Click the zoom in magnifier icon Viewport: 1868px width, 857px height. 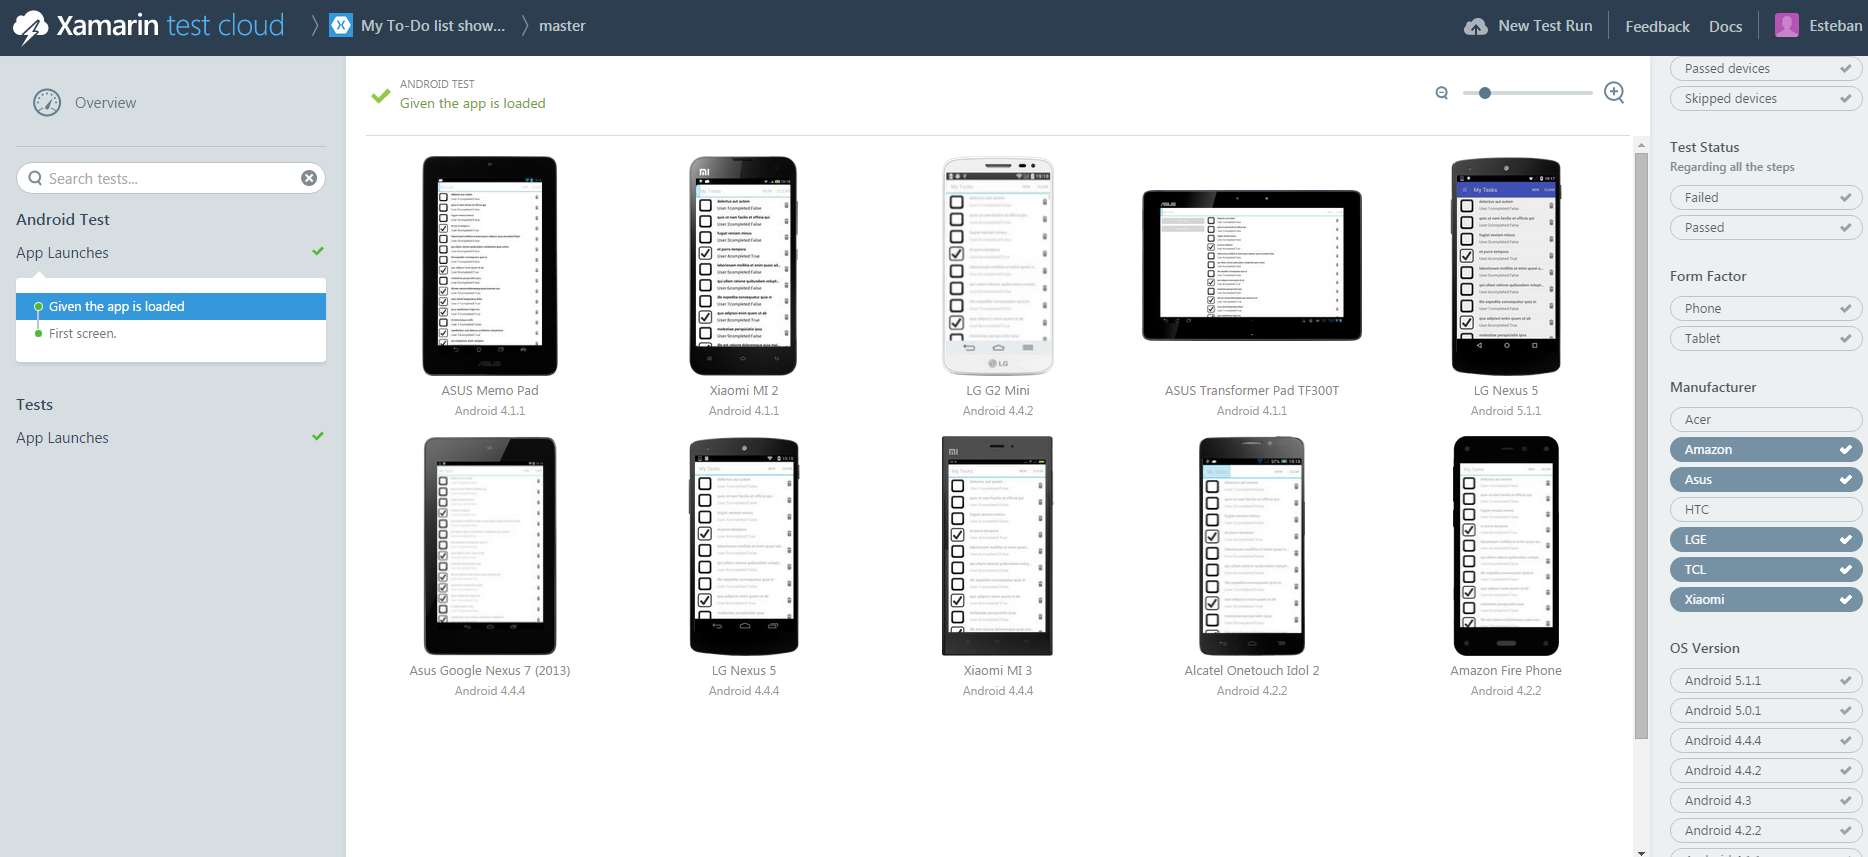click(1614, 93)
